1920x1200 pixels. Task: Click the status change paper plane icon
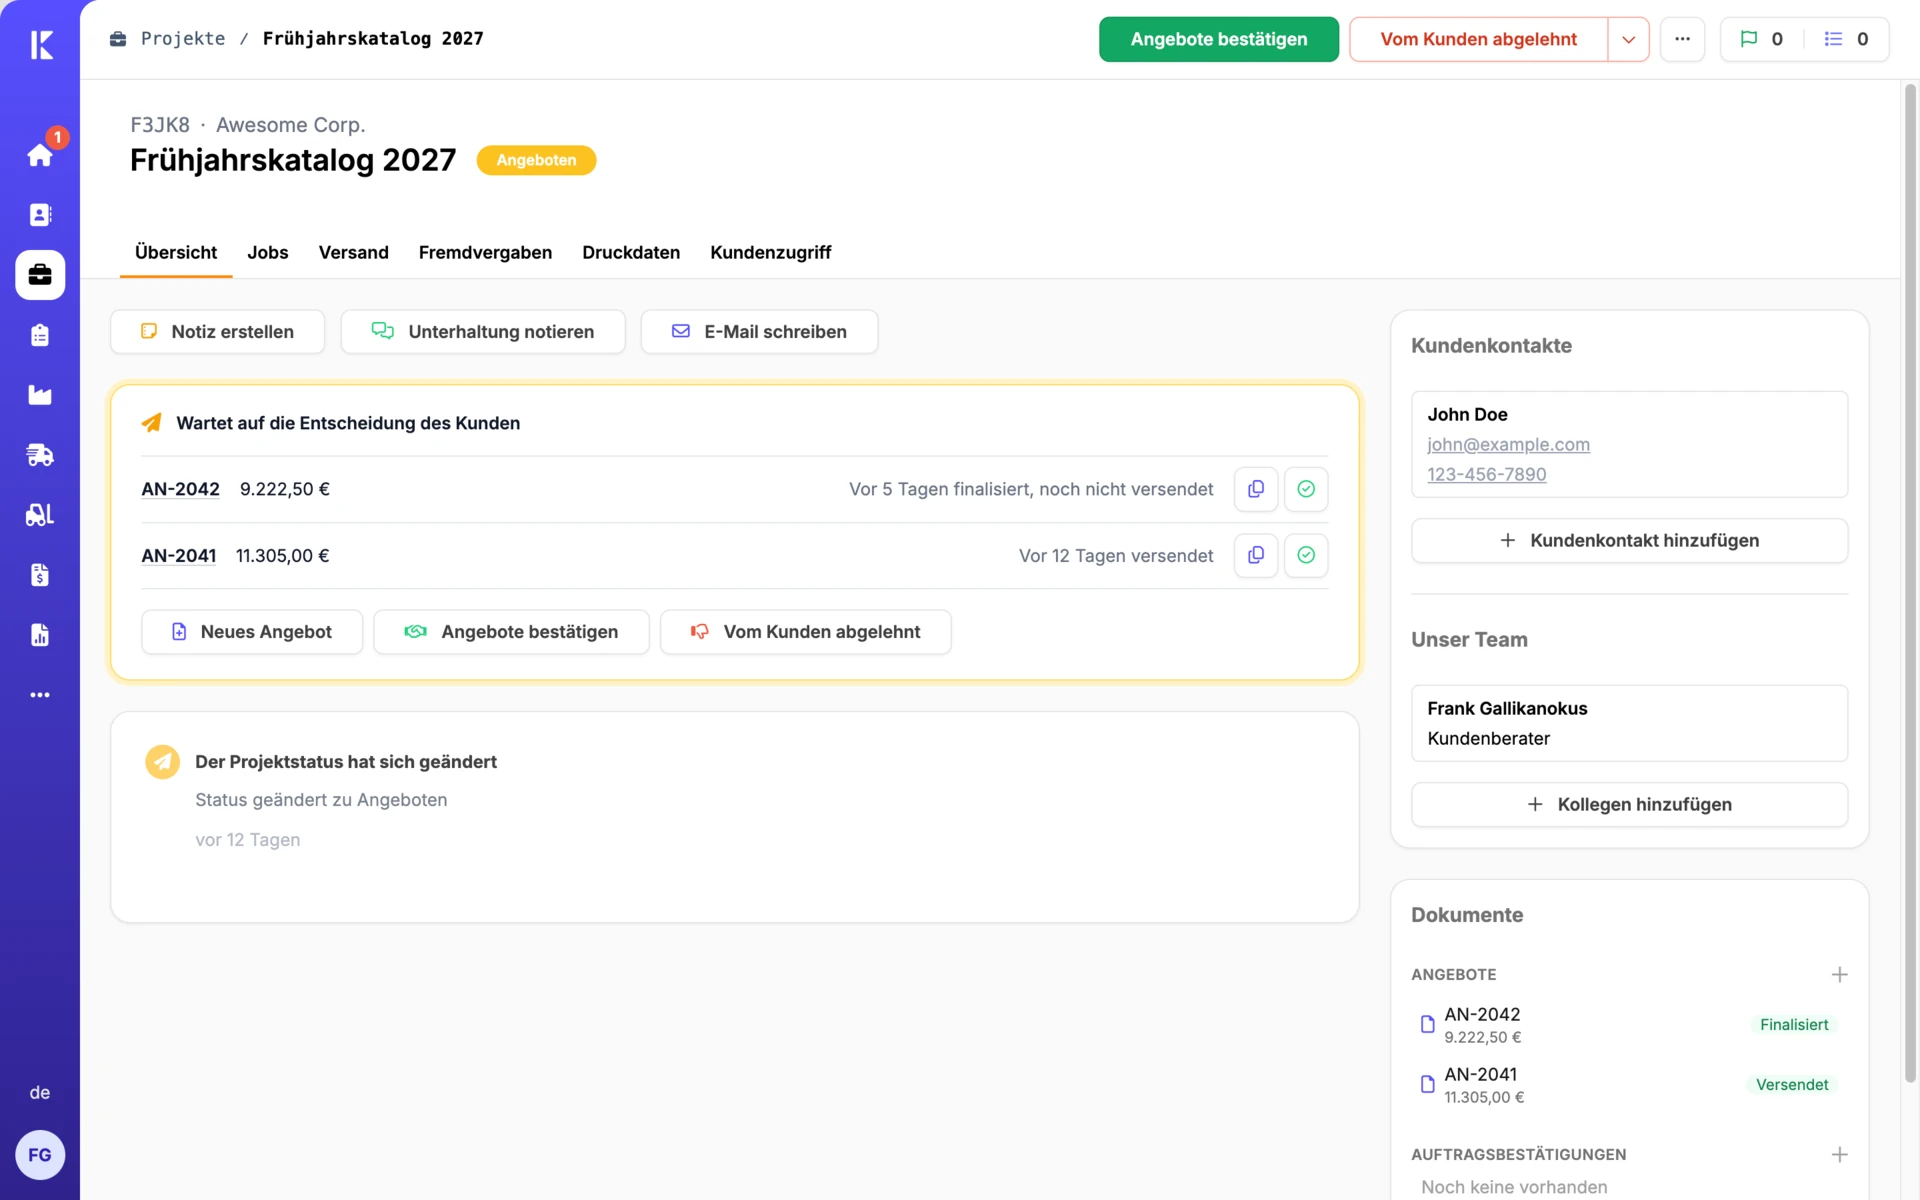(x=162, y=762)
